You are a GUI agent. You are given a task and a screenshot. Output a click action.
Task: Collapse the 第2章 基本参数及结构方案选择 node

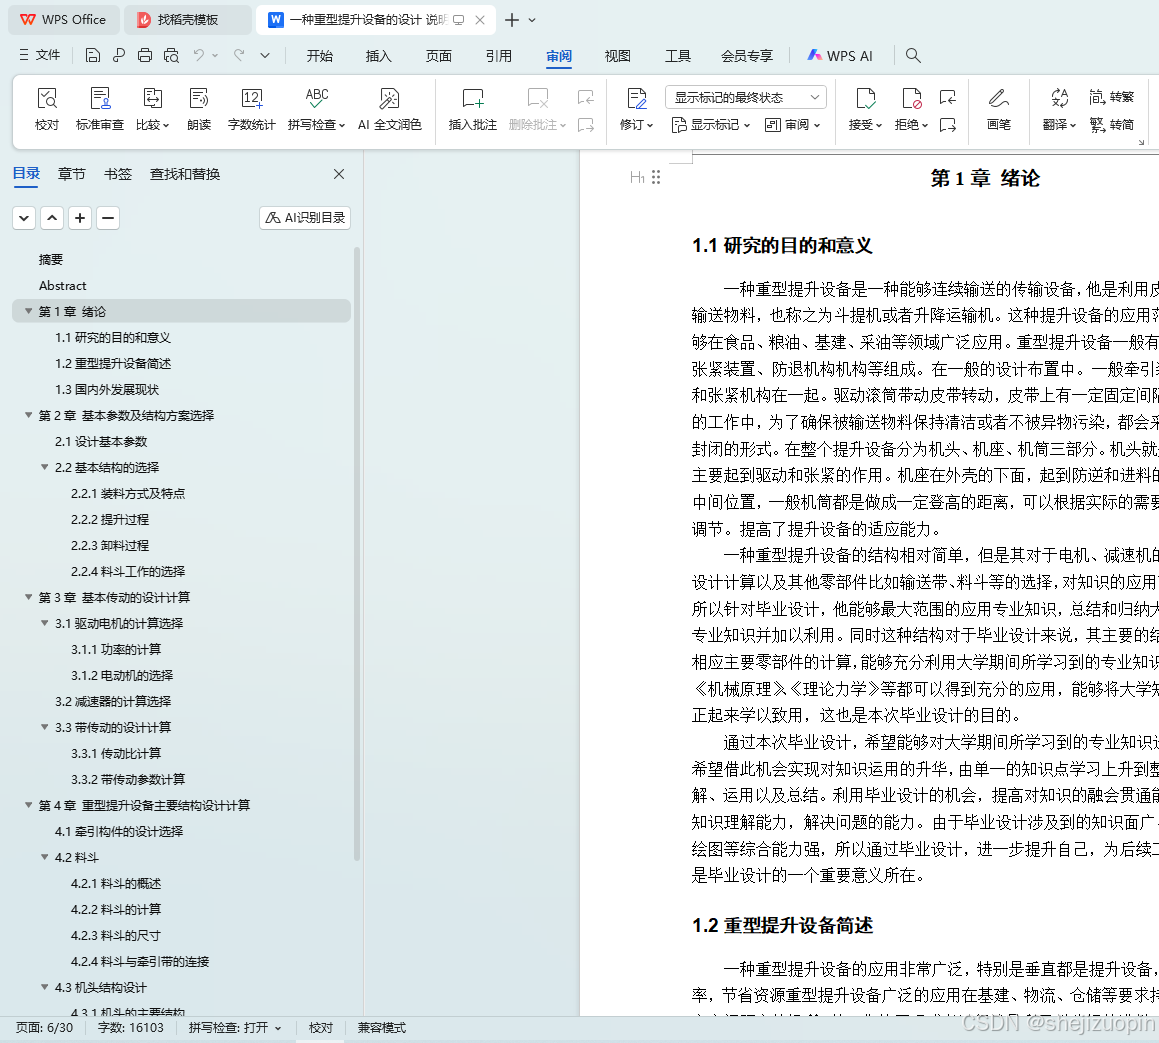(28, 415)
